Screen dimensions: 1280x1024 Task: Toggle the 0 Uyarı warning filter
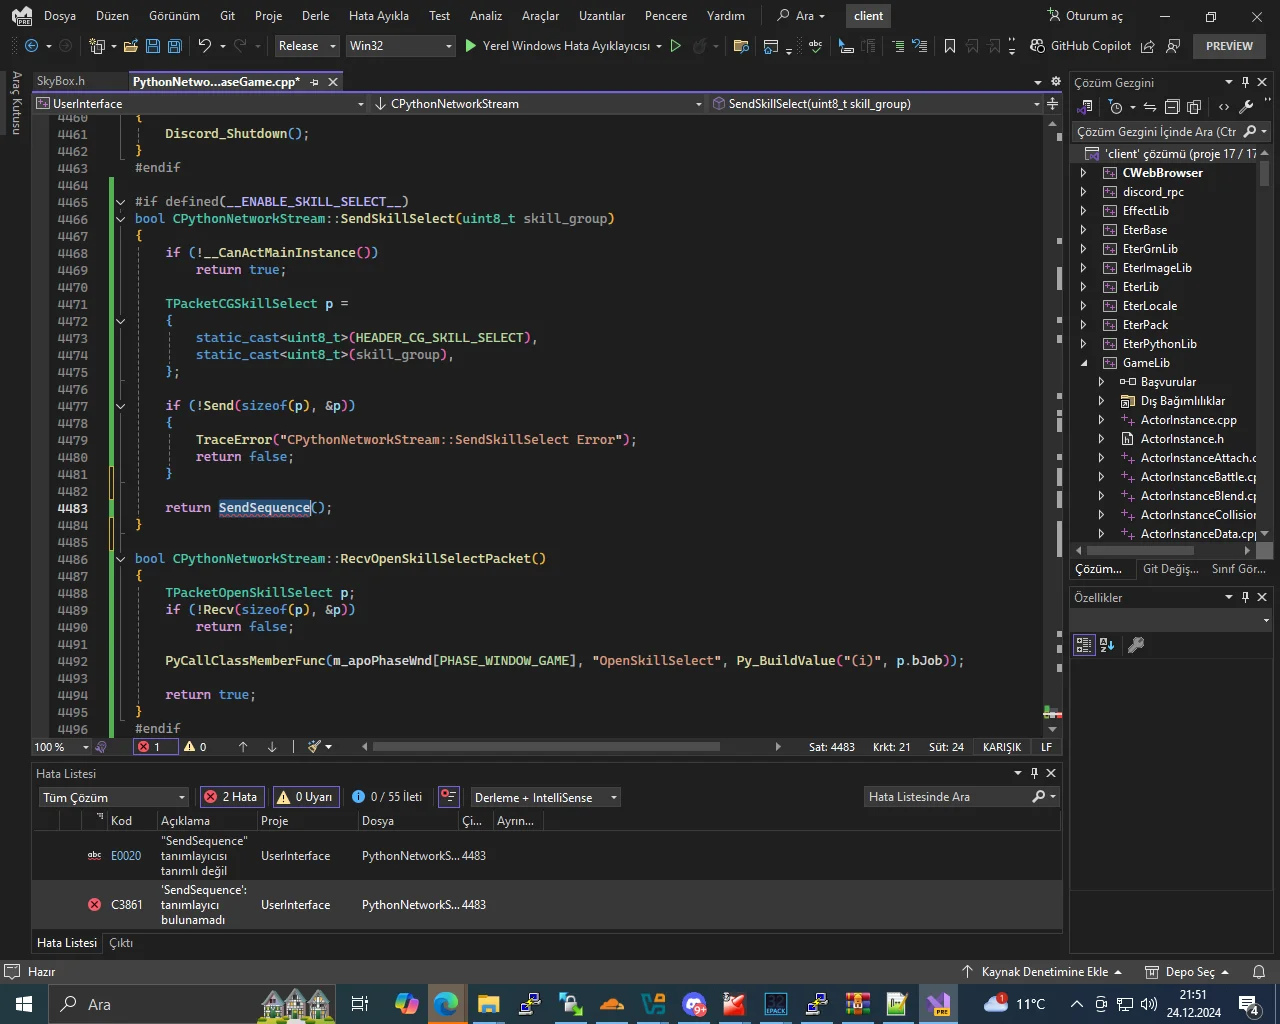305,797
